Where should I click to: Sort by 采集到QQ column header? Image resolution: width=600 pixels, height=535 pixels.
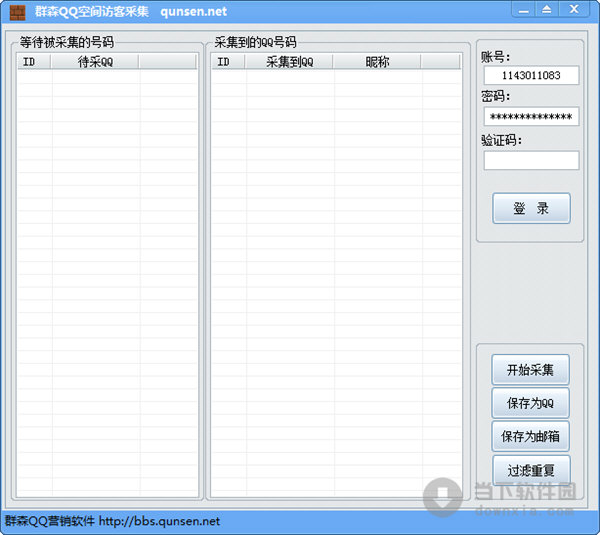click(289, 62)
